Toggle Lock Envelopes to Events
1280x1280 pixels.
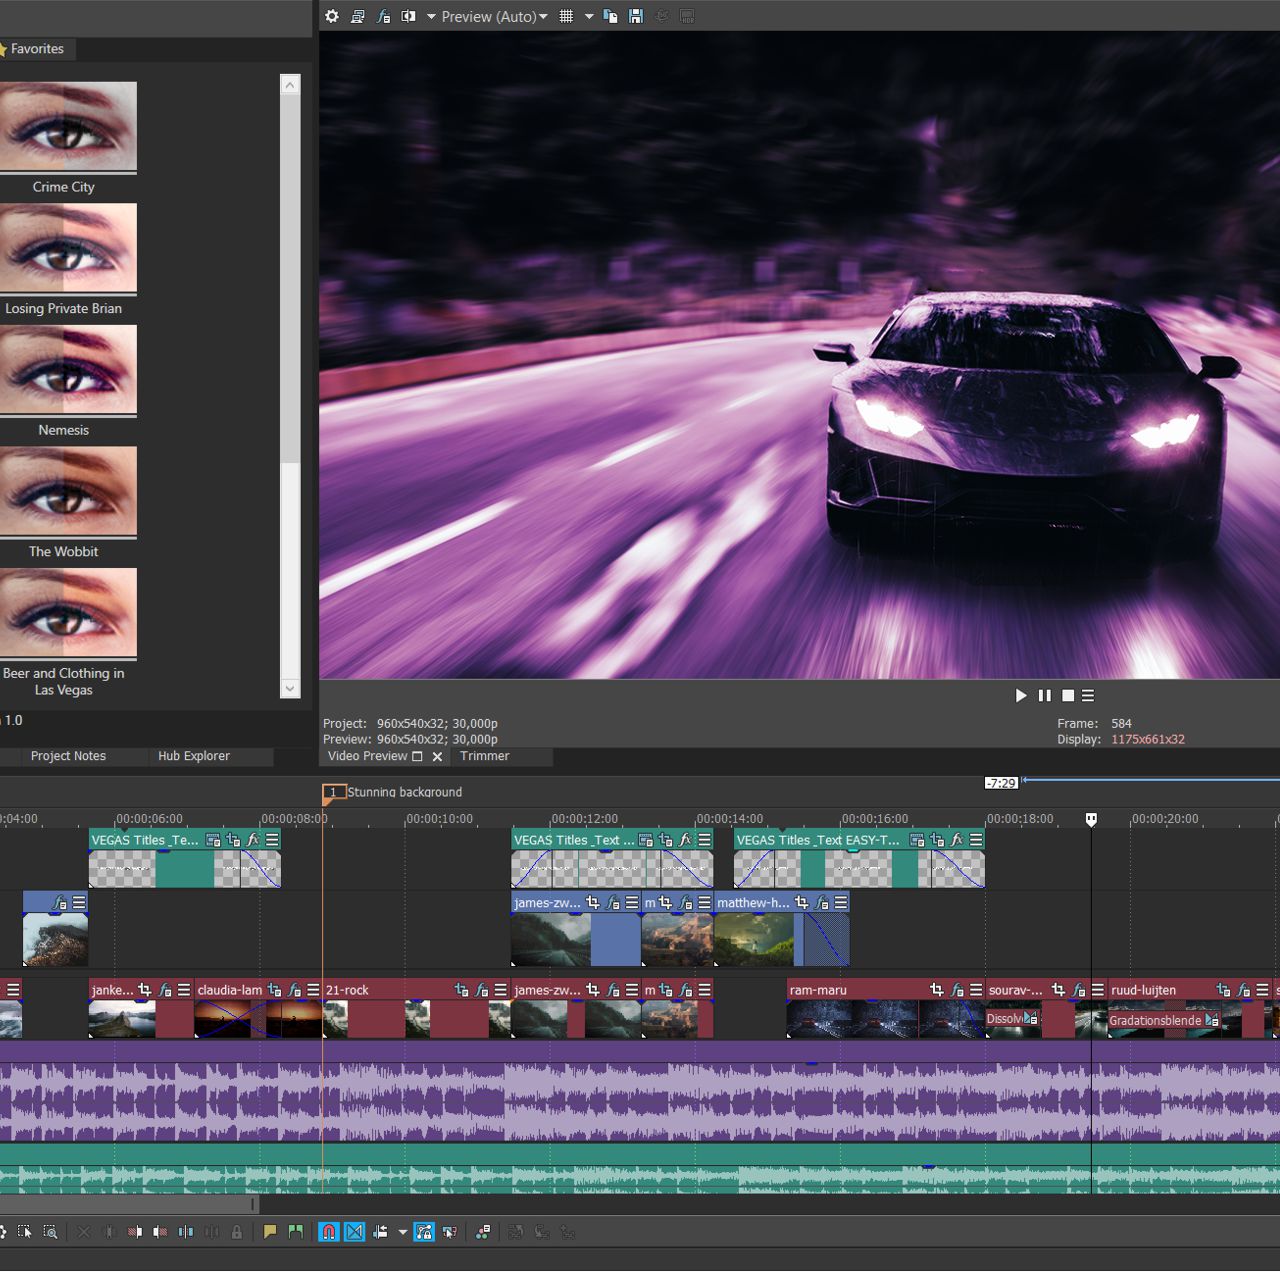click(424, 1231)
